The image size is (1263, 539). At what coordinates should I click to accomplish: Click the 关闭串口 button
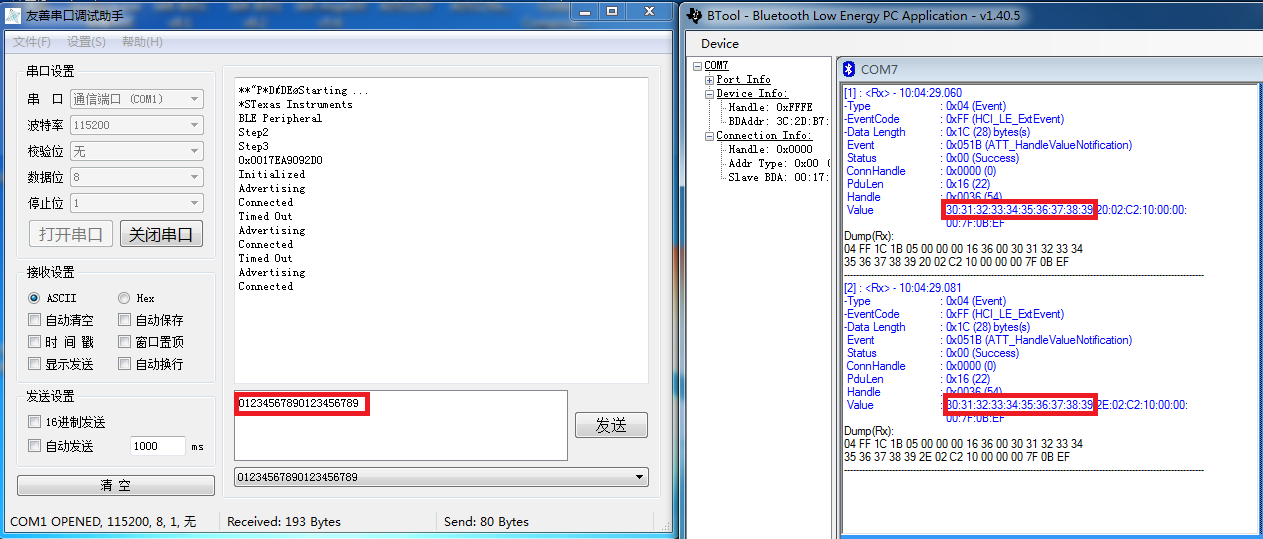pyautogui.click(x=162, y=234)
